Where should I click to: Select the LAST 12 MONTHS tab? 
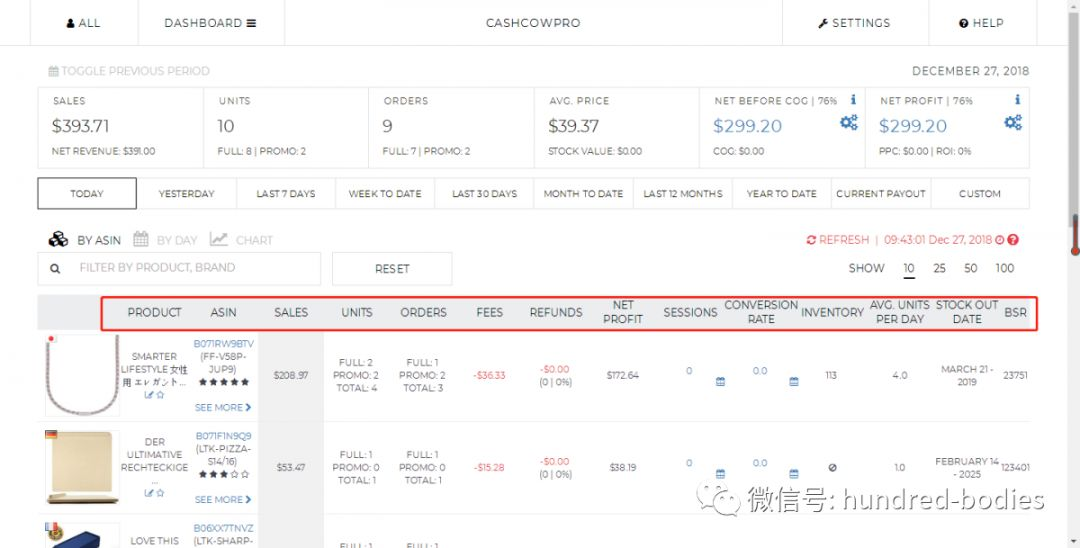point(683,193)
